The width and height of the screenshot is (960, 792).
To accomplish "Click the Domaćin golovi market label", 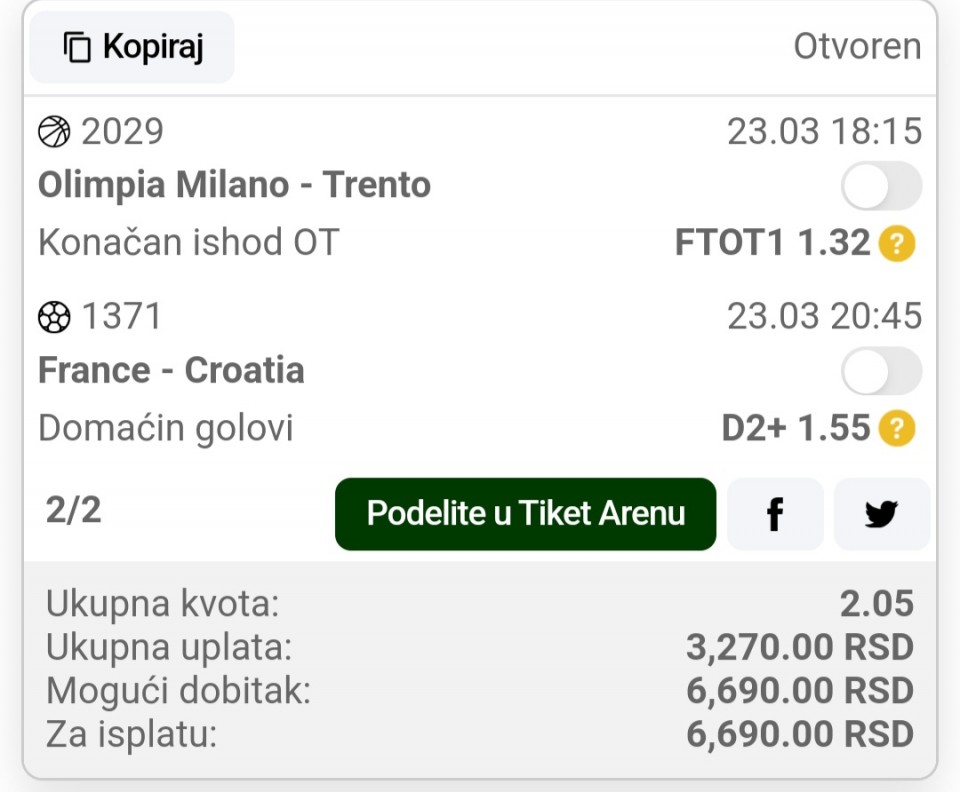I will tap(165, 428).
